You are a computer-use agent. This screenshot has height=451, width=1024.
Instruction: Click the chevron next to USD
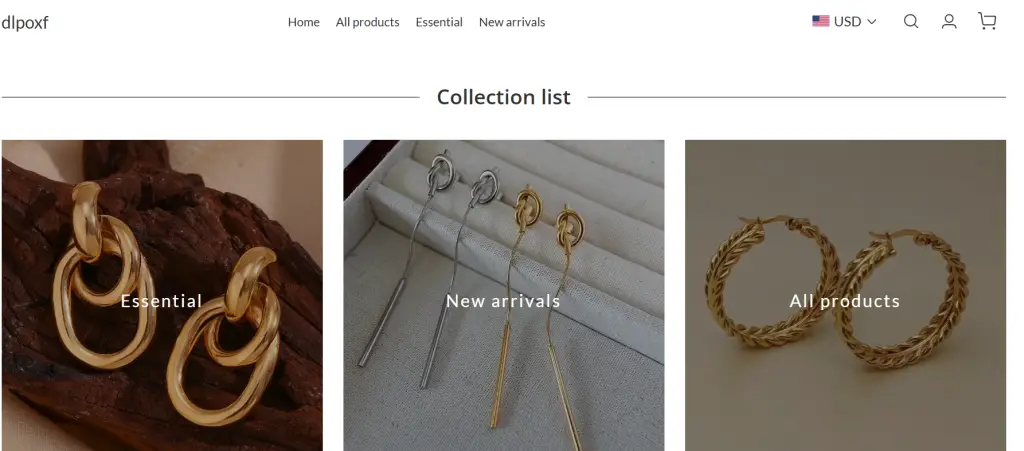872,21
